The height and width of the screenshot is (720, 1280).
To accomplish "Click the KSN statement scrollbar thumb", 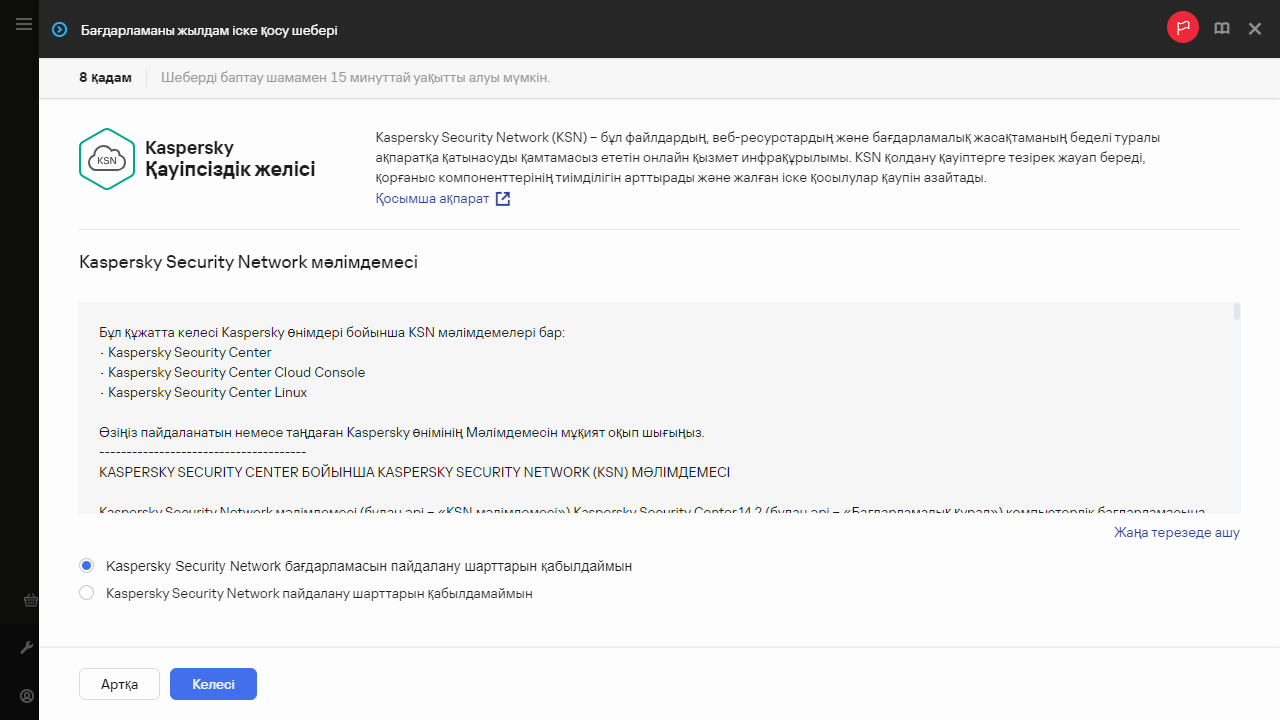I will (1237, 311).
